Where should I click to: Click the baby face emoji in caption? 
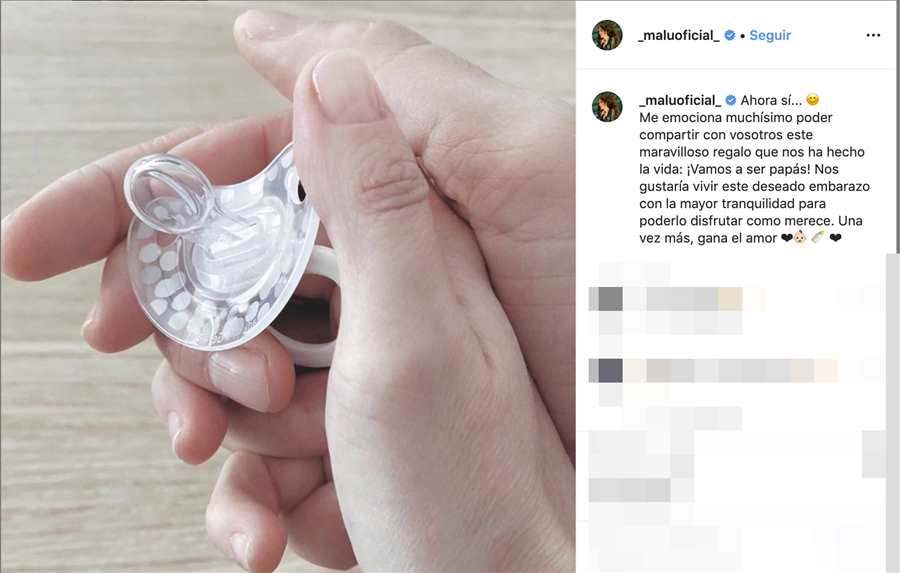click(800, 237)
